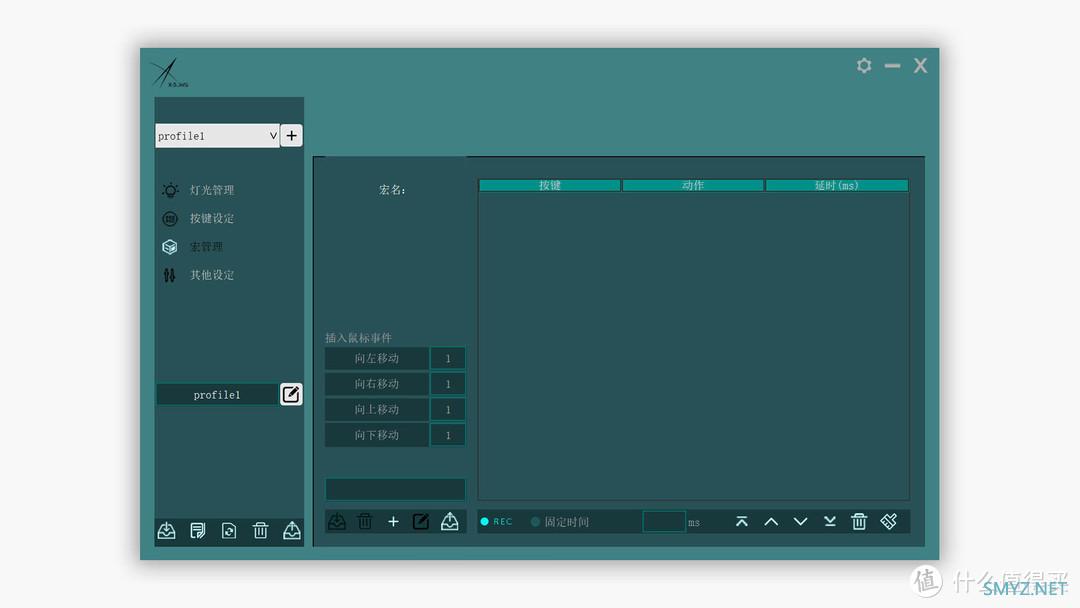Delete profile with sidebar trash icon
1080x608 pixels.
pos(260,530)
